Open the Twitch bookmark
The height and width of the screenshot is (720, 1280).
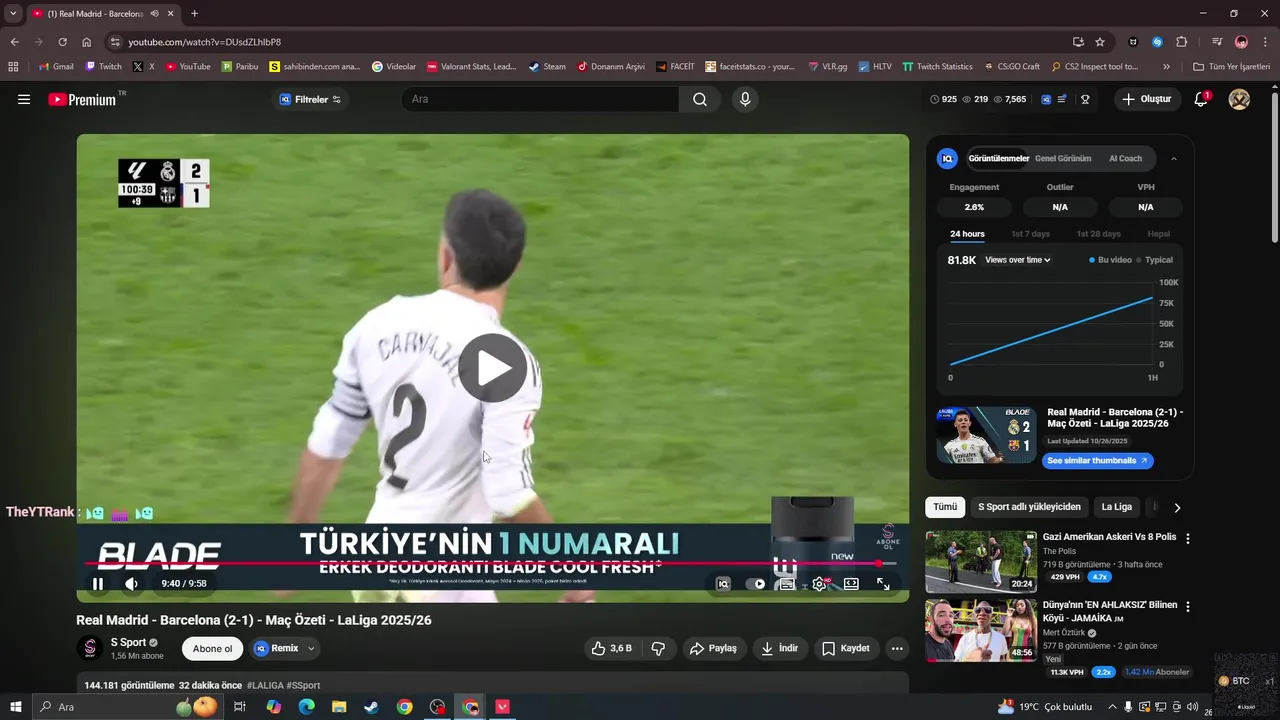(104, 67)
